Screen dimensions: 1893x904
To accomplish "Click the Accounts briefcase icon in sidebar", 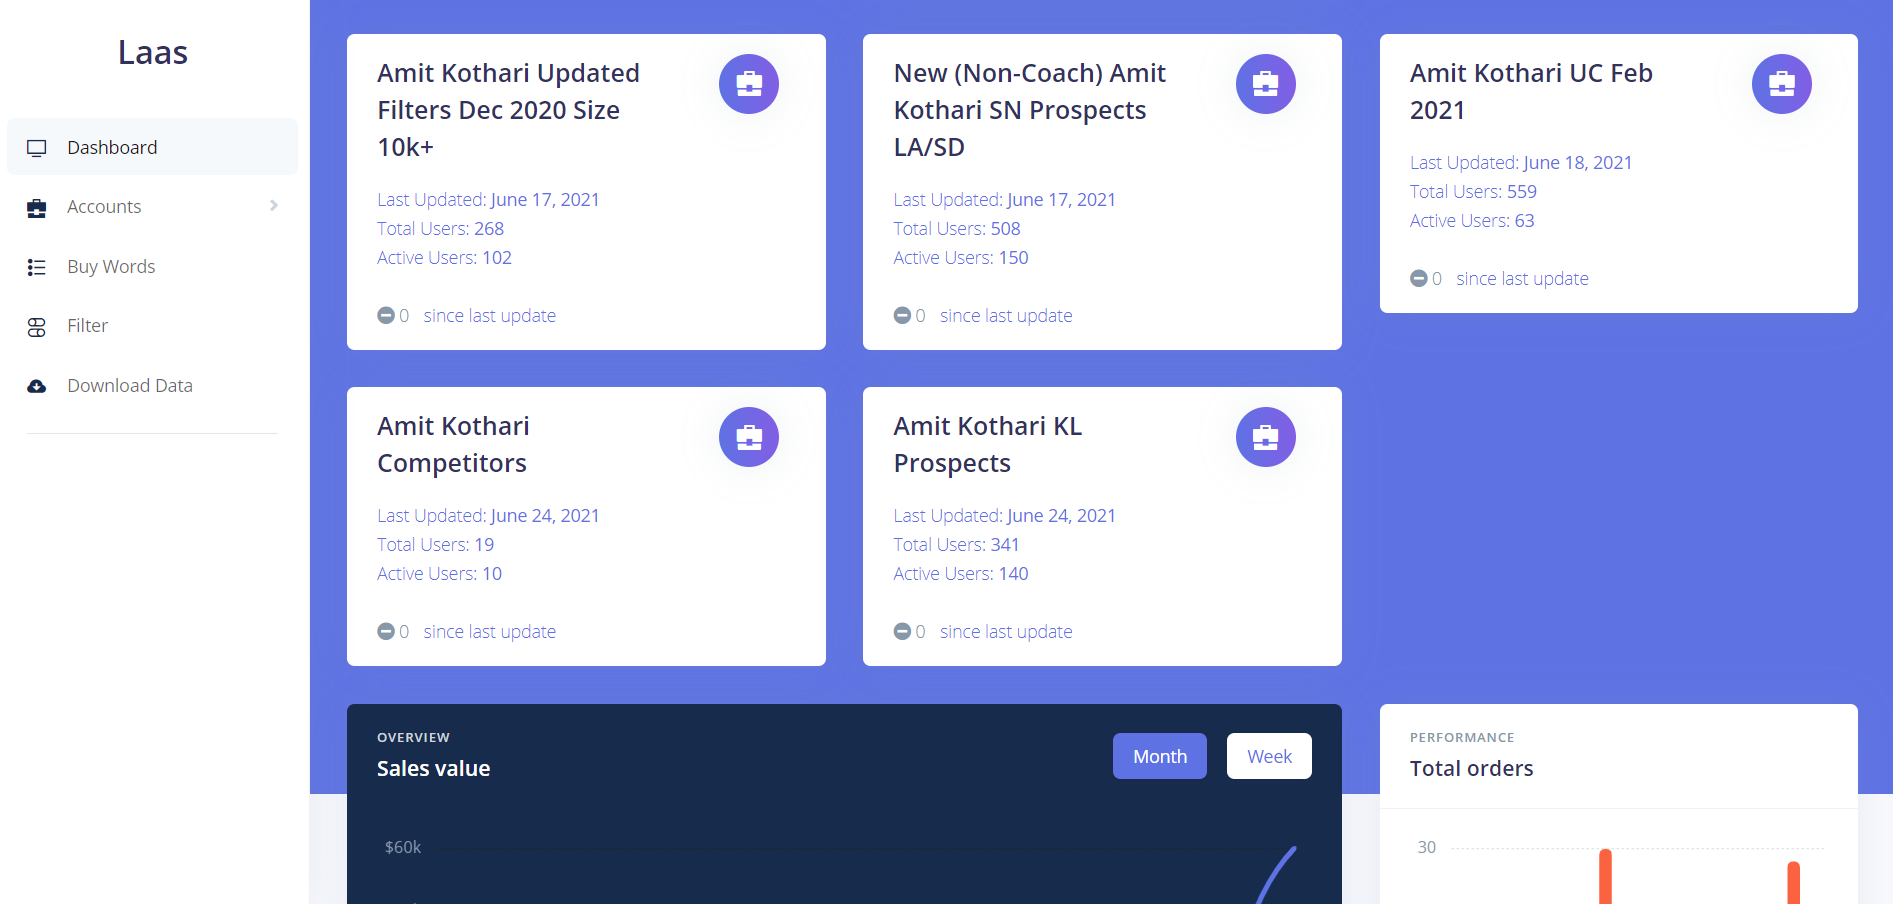I will (x=37, y=208).
